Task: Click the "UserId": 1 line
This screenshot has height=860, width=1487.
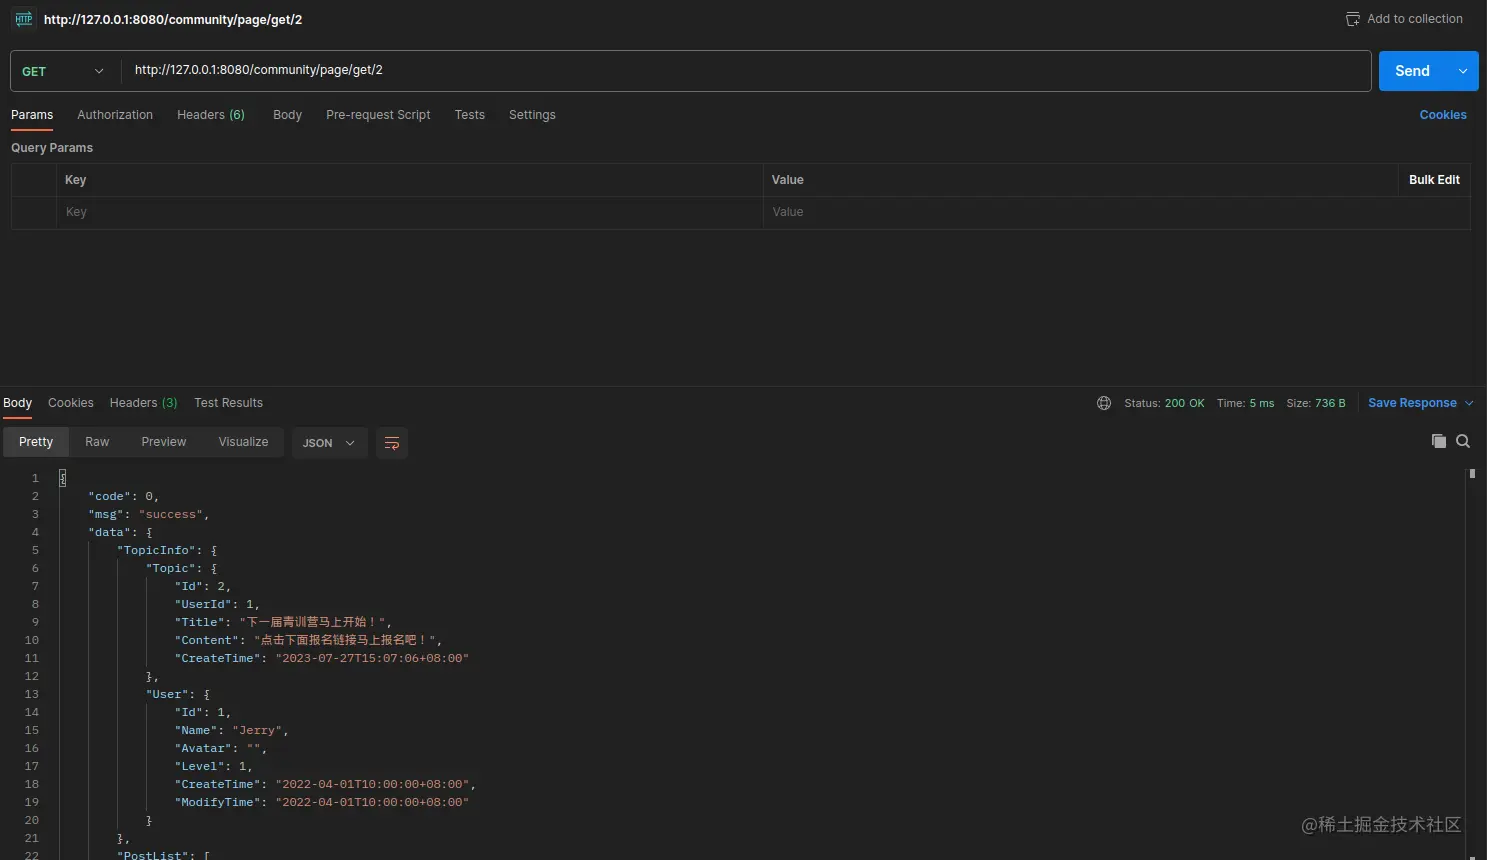Action: (x=217, y=604)
